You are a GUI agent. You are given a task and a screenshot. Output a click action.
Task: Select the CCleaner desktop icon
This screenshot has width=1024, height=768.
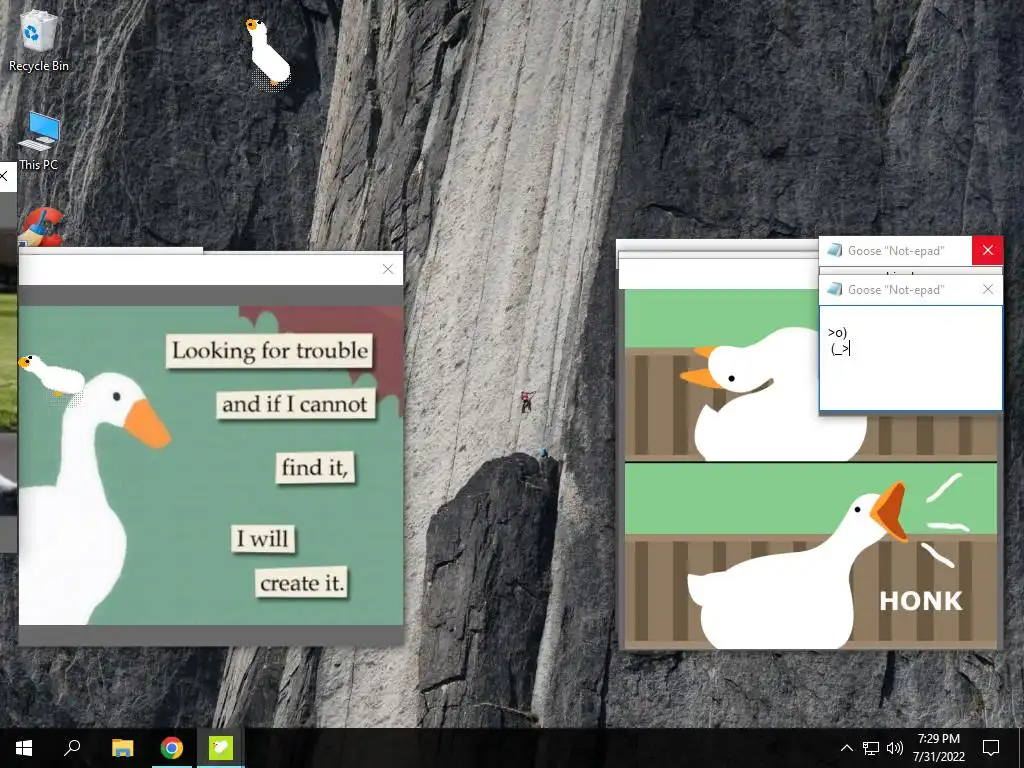pos(40,227)
